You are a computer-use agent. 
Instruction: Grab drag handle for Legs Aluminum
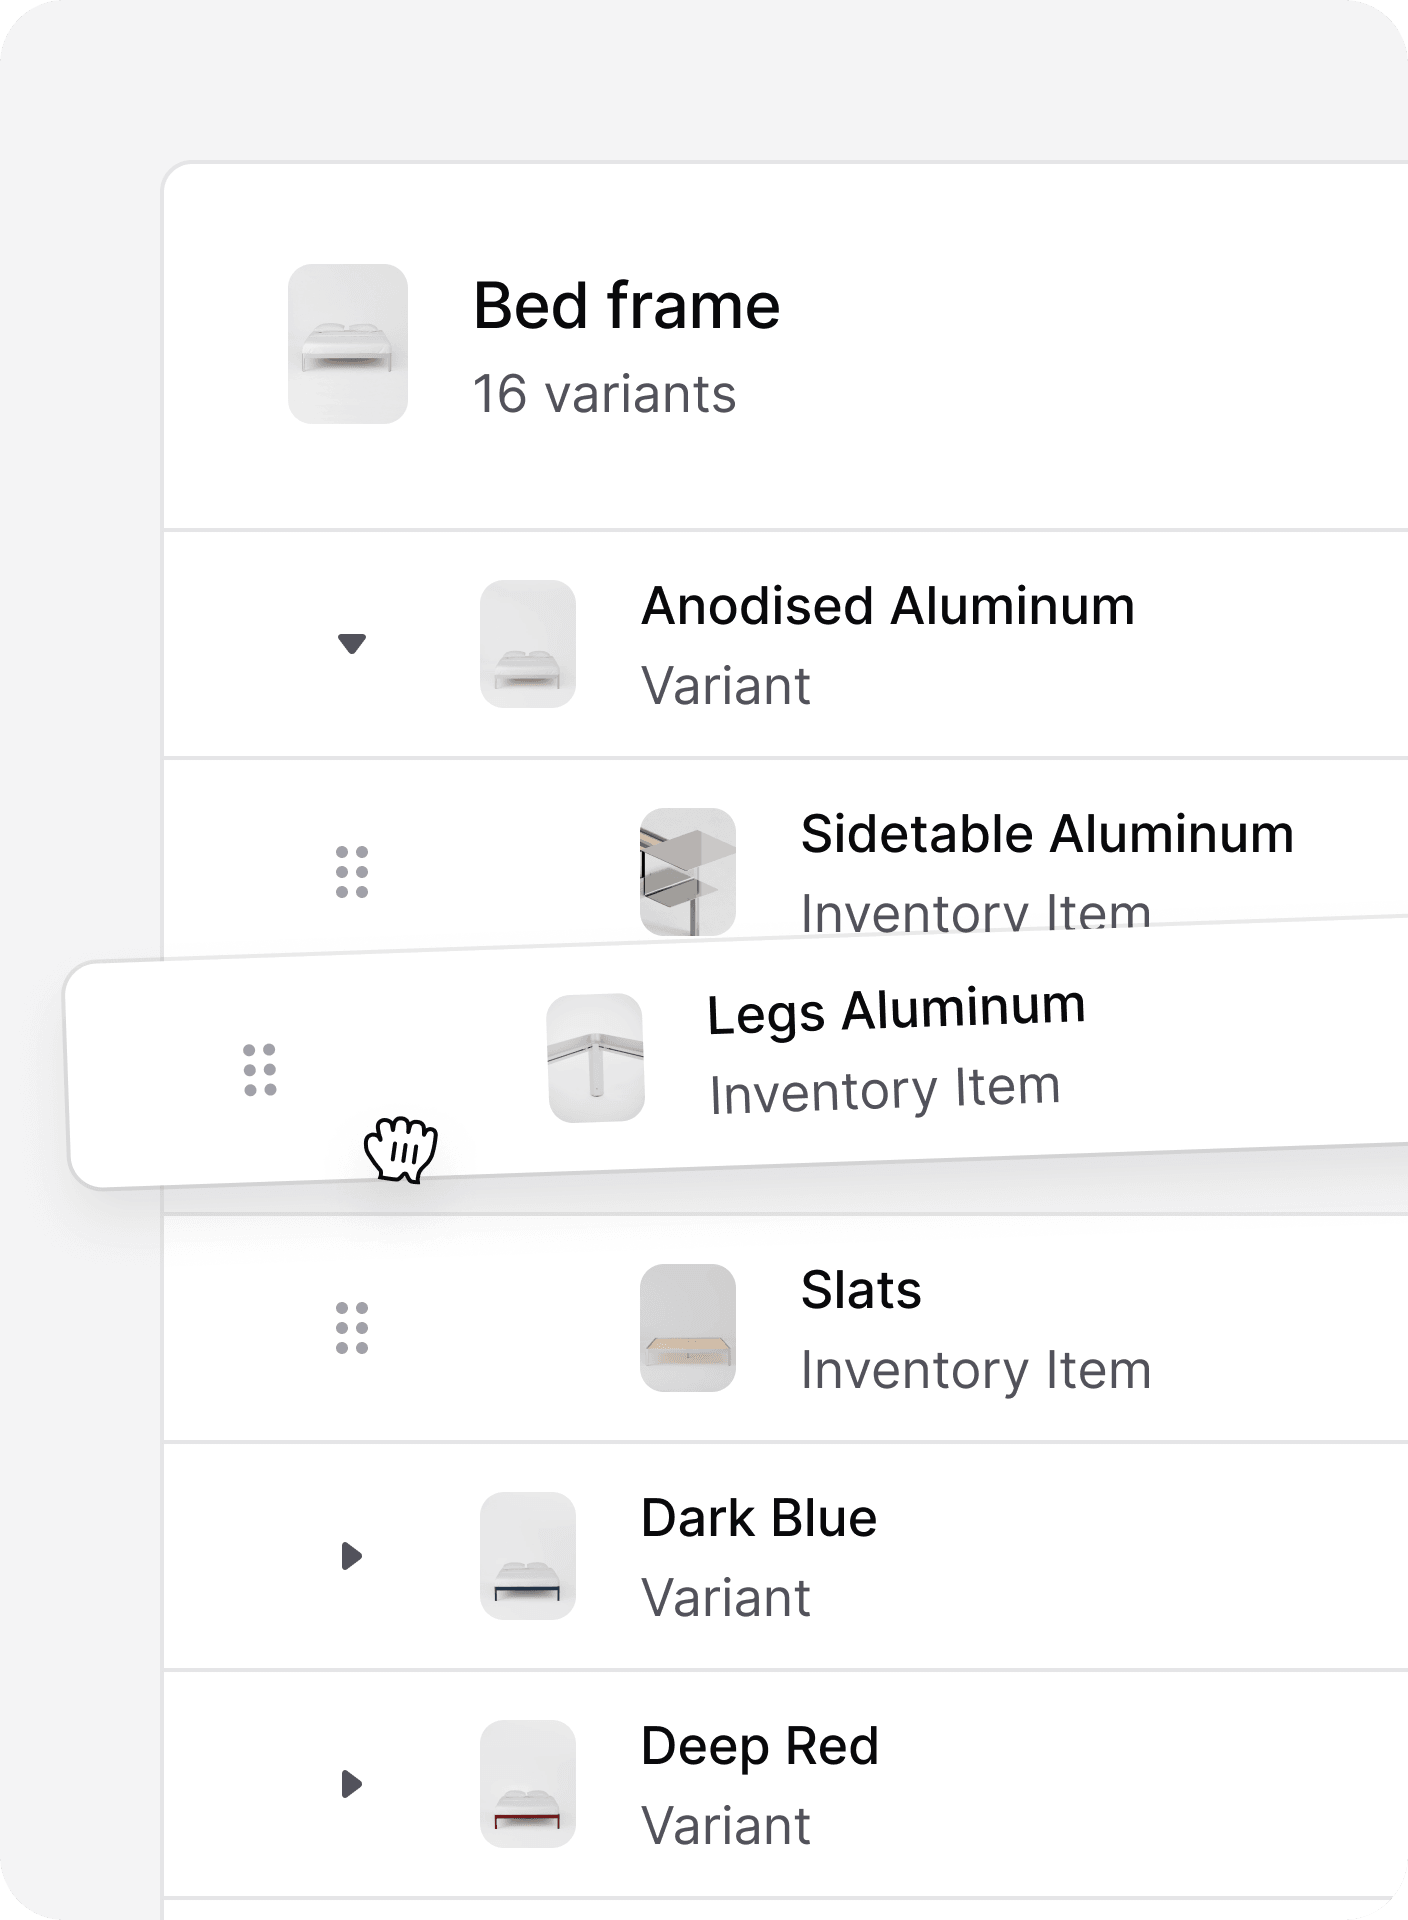click(260, 1070)
